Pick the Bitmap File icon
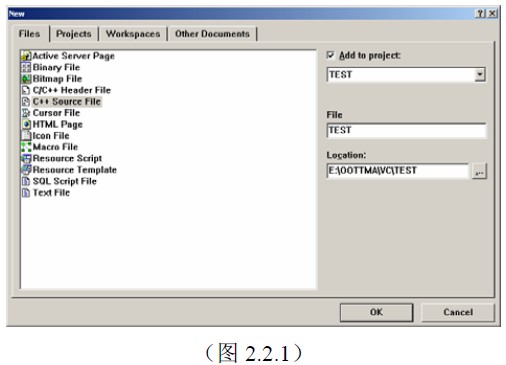Image resolution: width=506 pixels, height=365 pixels. click(26, 79)
